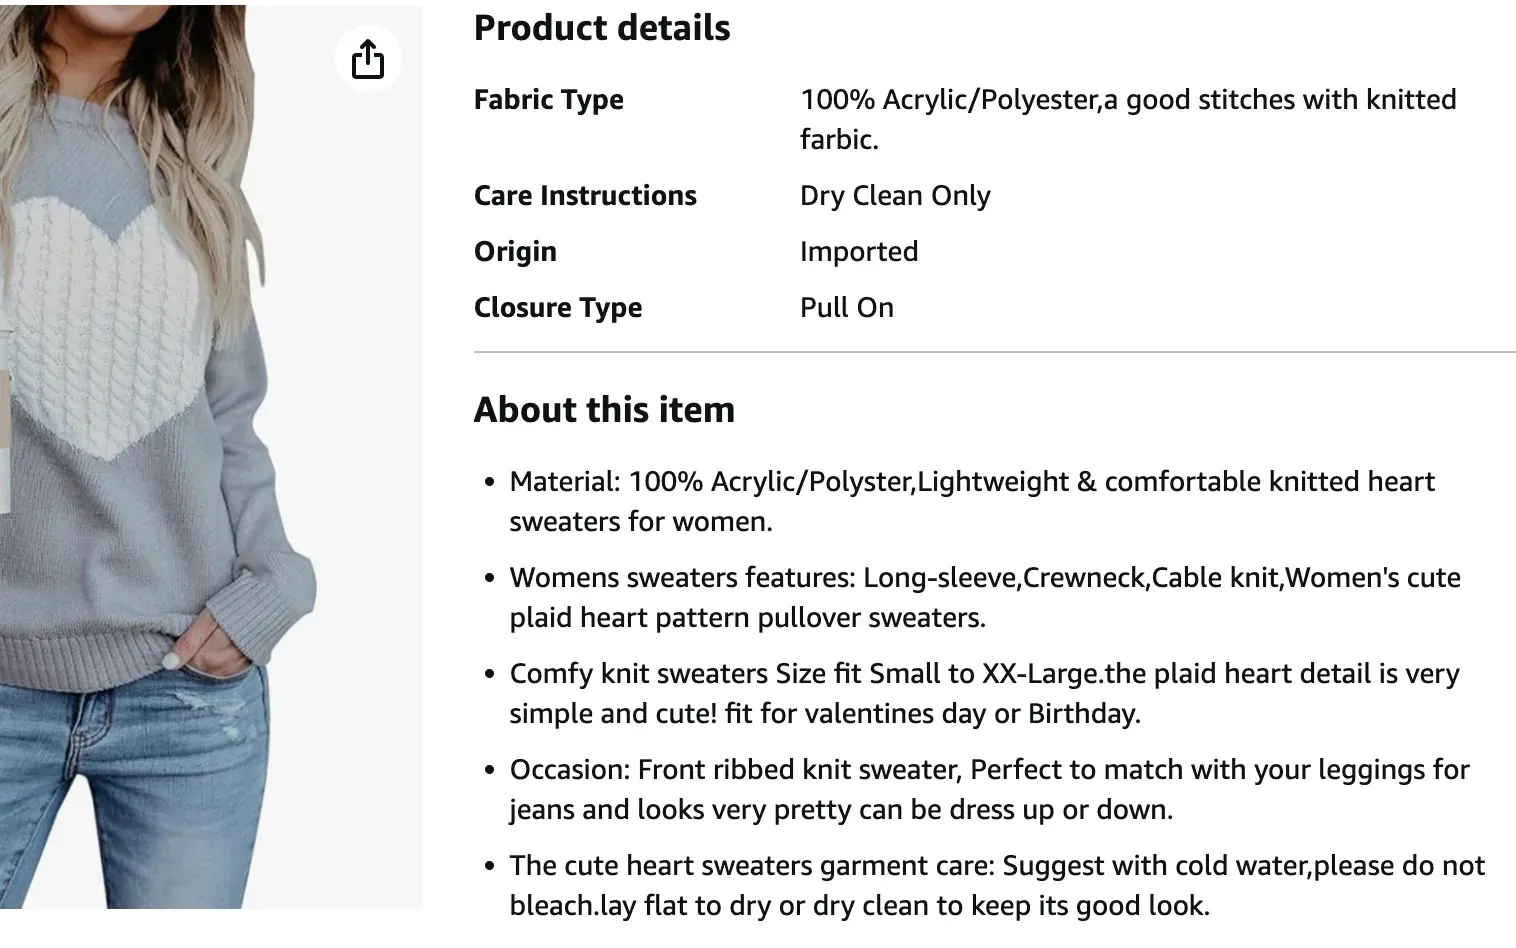Click the Care Instructions label
Image resolution: width=1516 pixels, height=948 pixels.
pos(585,195)
